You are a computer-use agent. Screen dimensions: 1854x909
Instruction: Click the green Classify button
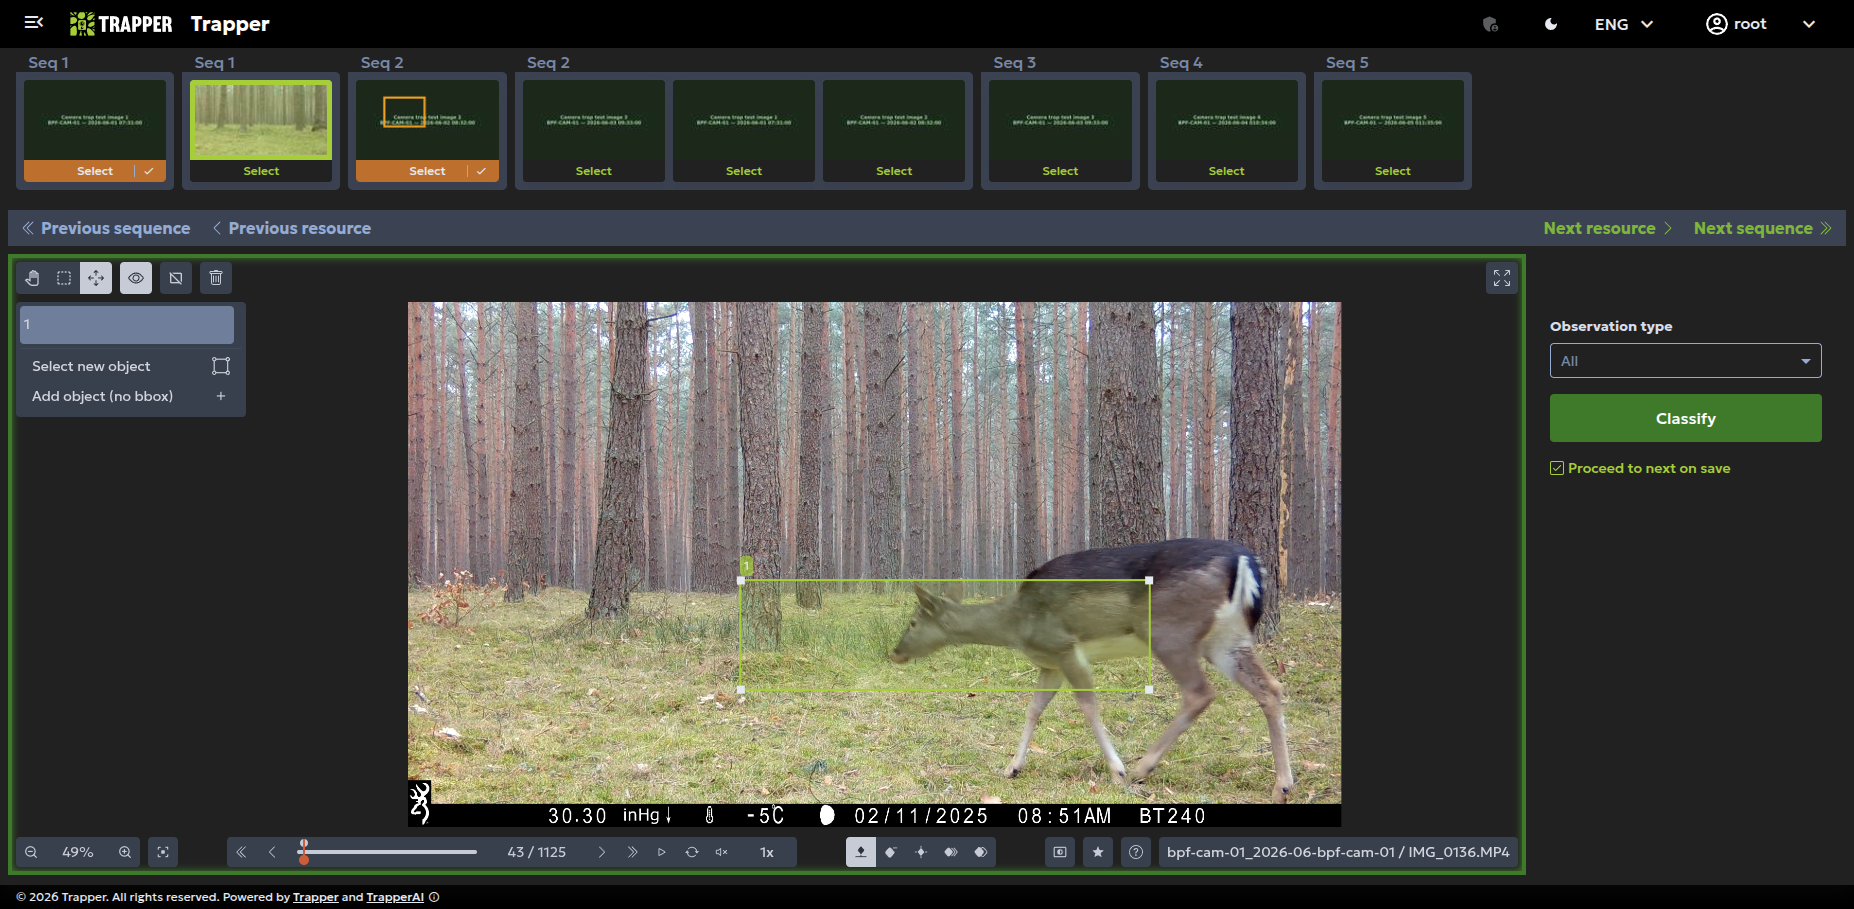(x=1686, y=418)
